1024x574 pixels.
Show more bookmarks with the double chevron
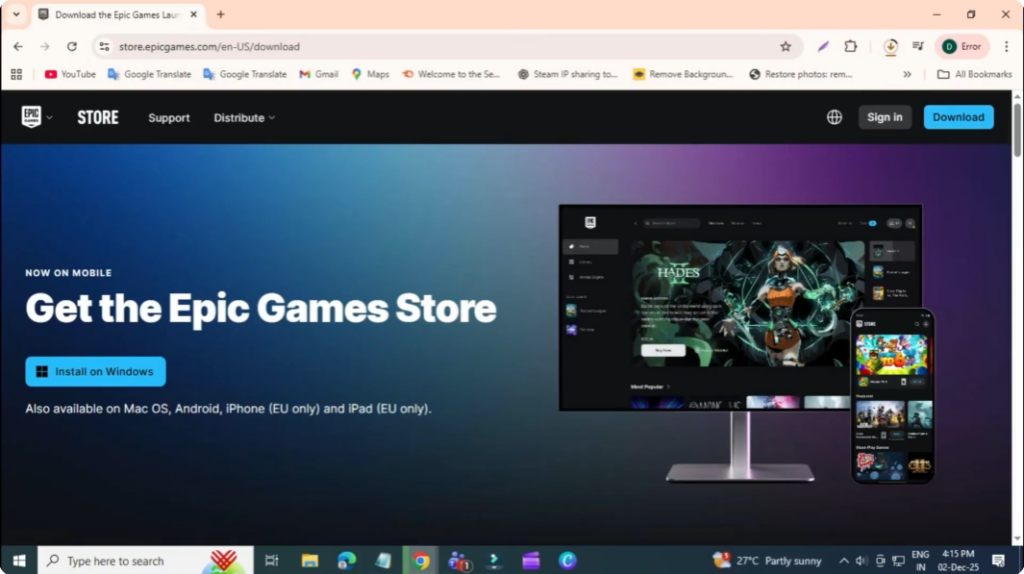click(907, 74)
